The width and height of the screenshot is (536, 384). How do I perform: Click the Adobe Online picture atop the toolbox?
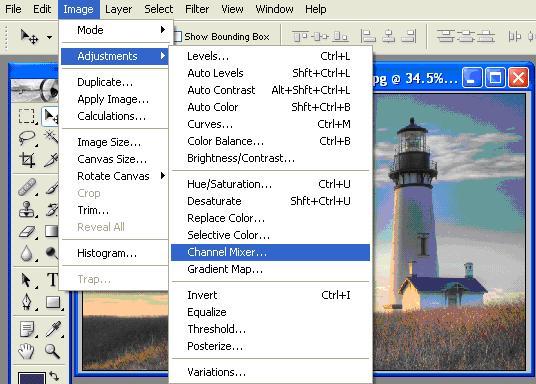tap(34, 90)
